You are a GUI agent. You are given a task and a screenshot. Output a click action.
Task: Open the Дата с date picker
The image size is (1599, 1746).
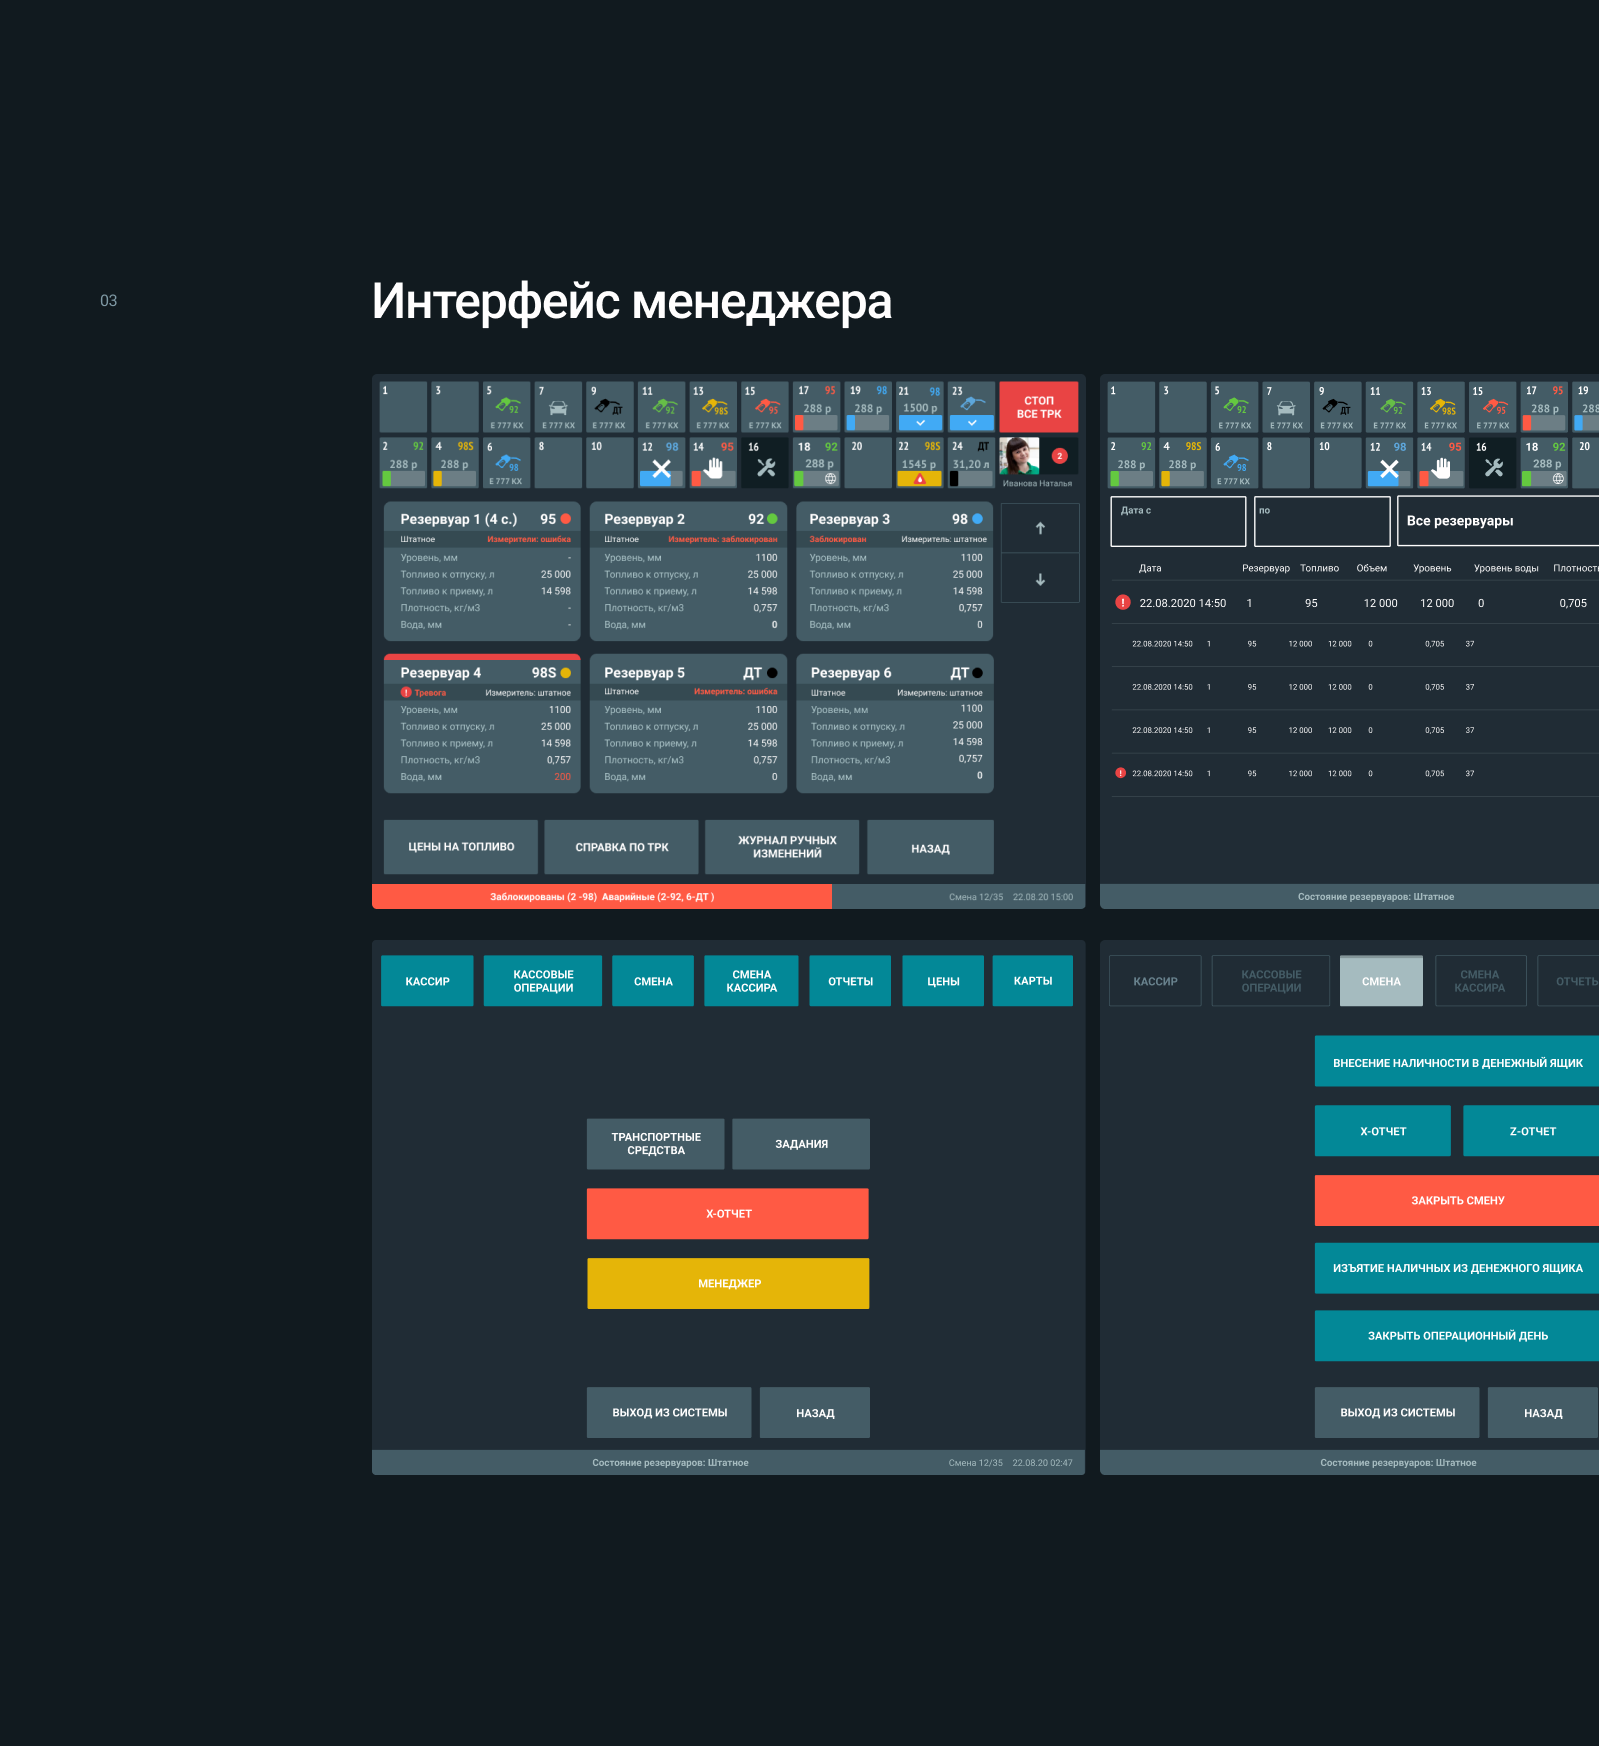coord(1178,521)
